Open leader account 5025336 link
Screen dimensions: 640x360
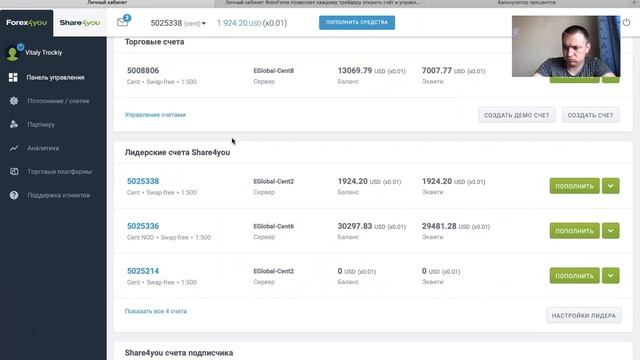point(143,226)
